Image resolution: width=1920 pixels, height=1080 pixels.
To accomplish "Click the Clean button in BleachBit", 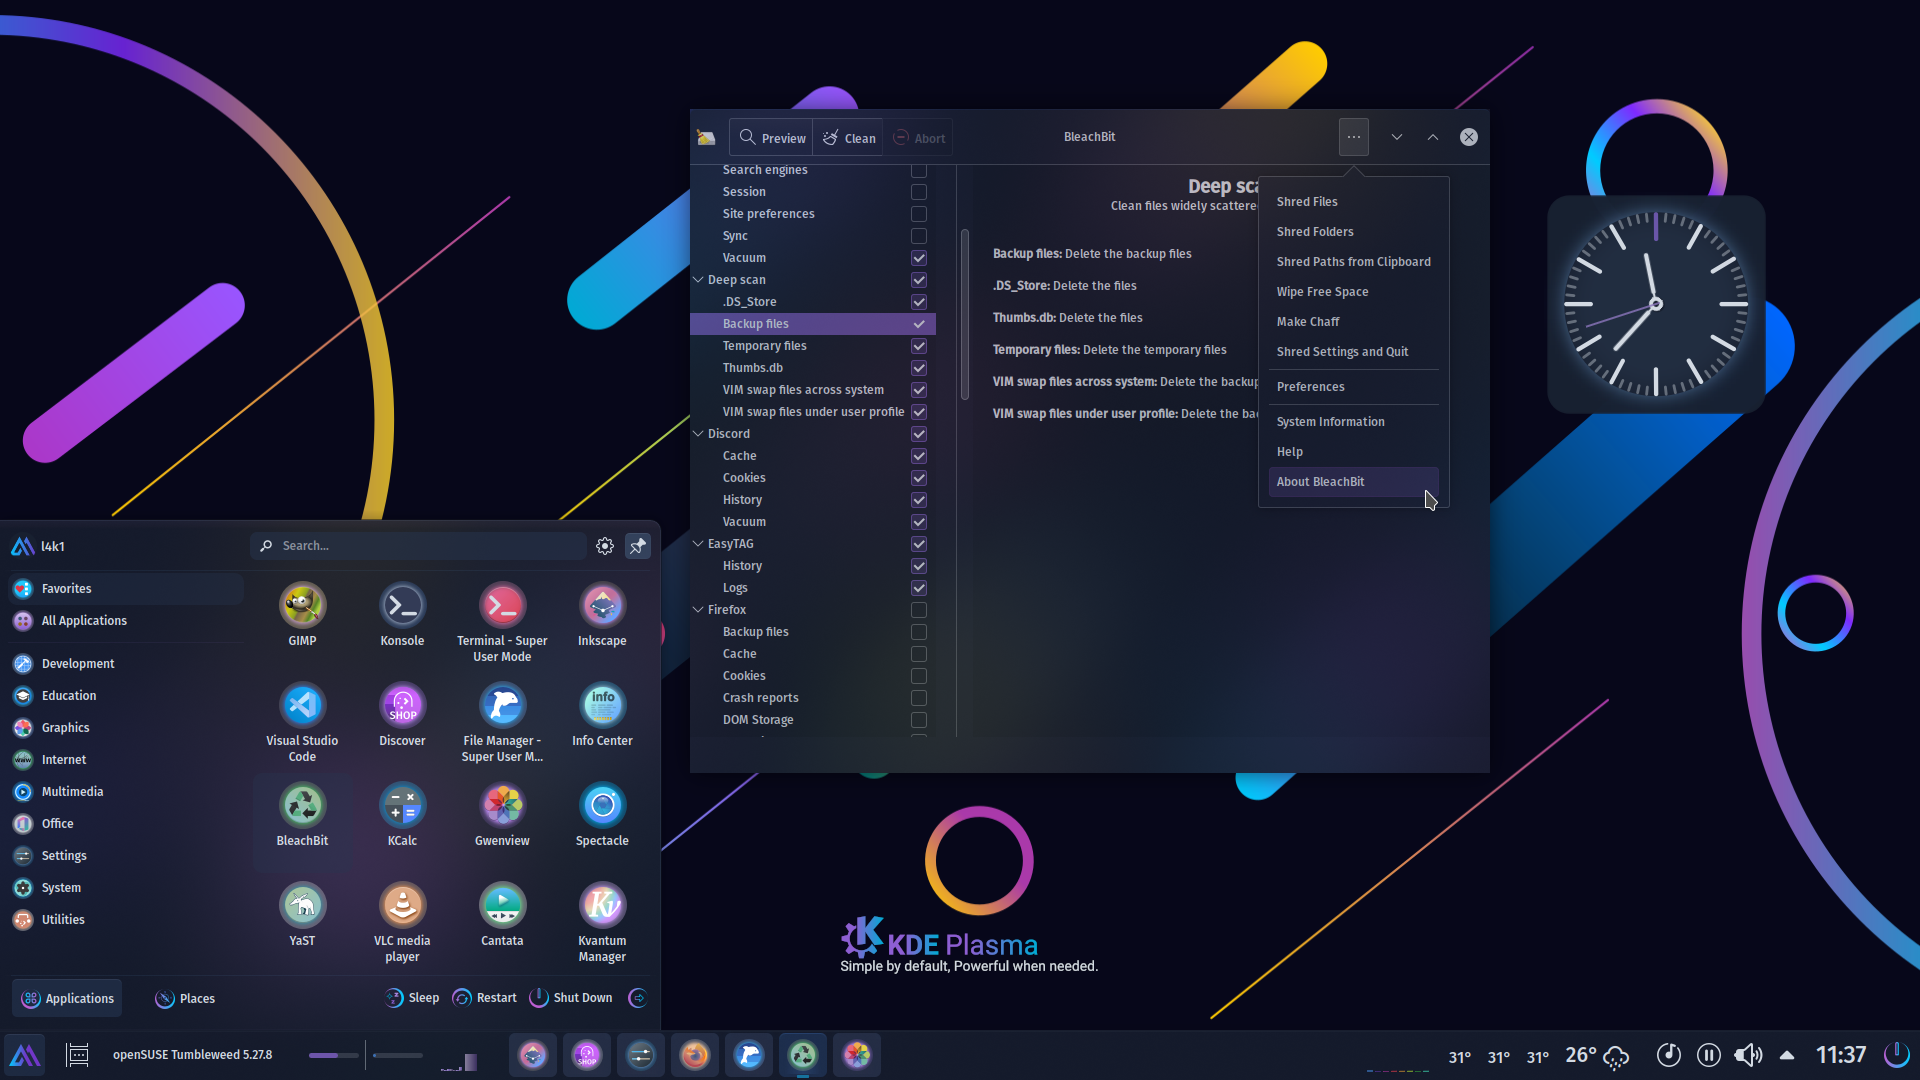I will tap(848, 138).
